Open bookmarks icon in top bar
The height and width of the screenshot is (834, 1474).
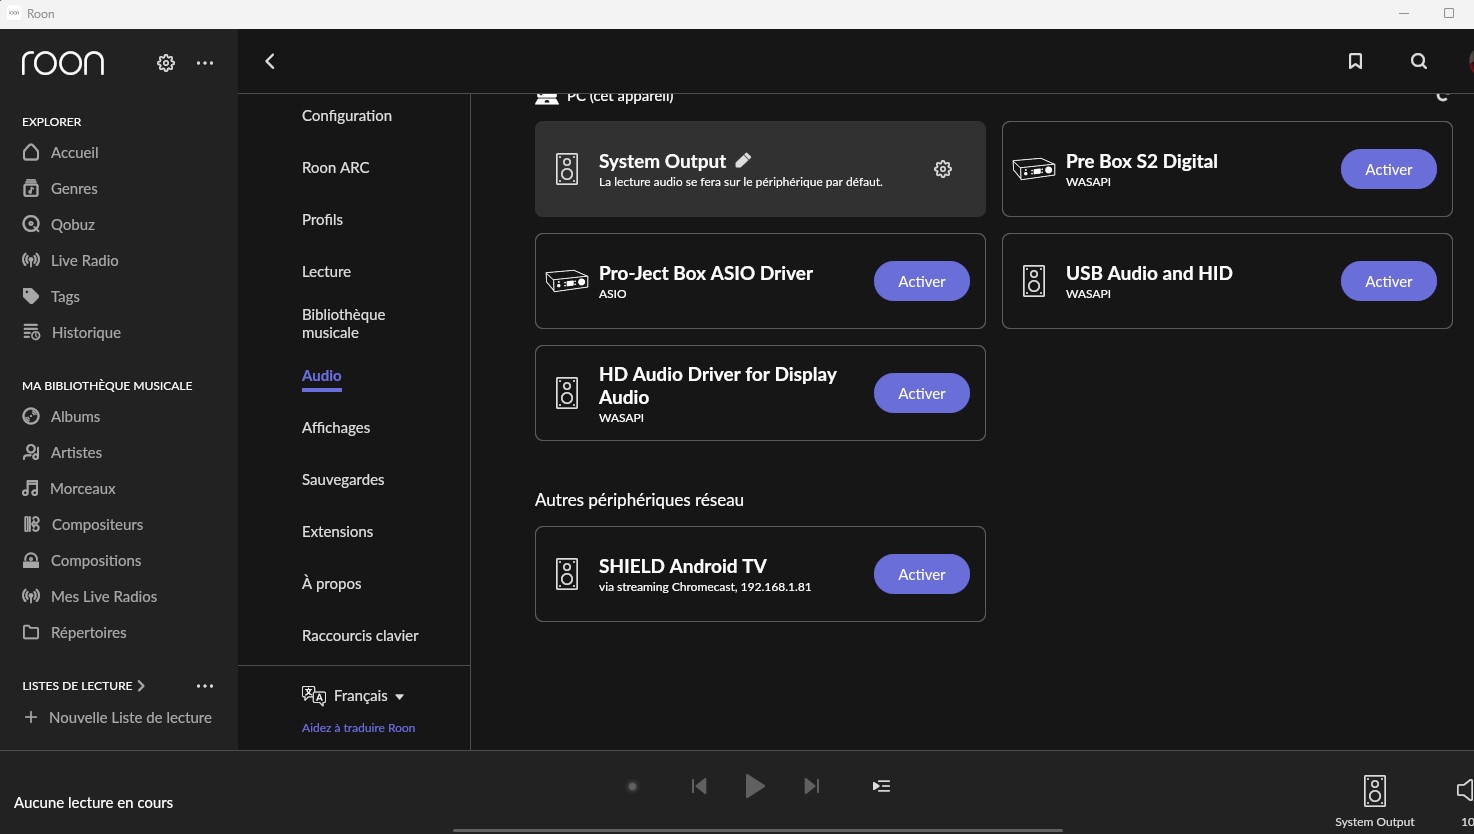[x=1355, y=61]
